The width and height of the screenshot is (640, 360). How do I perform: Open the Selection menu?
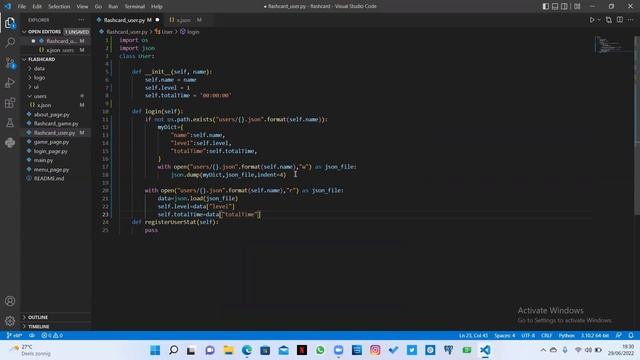pyautogui.click(x=59, y=6)
